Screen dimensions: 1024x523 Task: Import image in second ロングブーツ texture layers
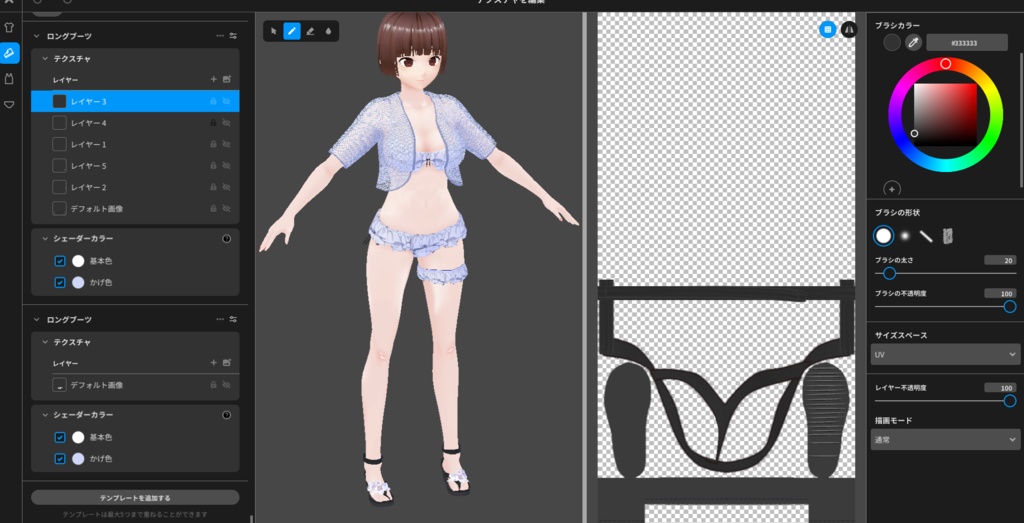(x=227, y=362)
